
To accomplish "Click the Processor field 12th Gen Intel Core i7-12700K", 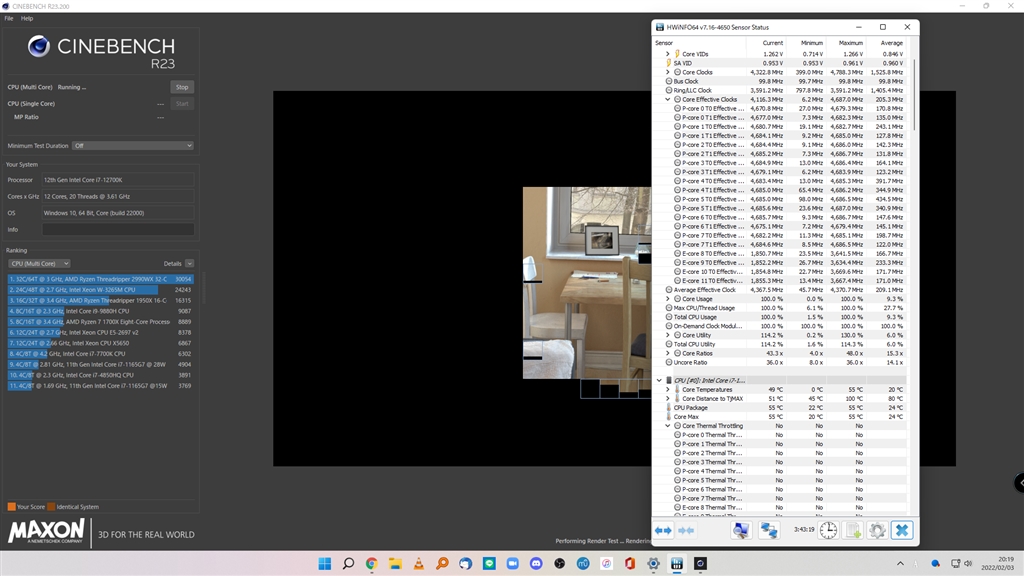I will click(118, 180).
